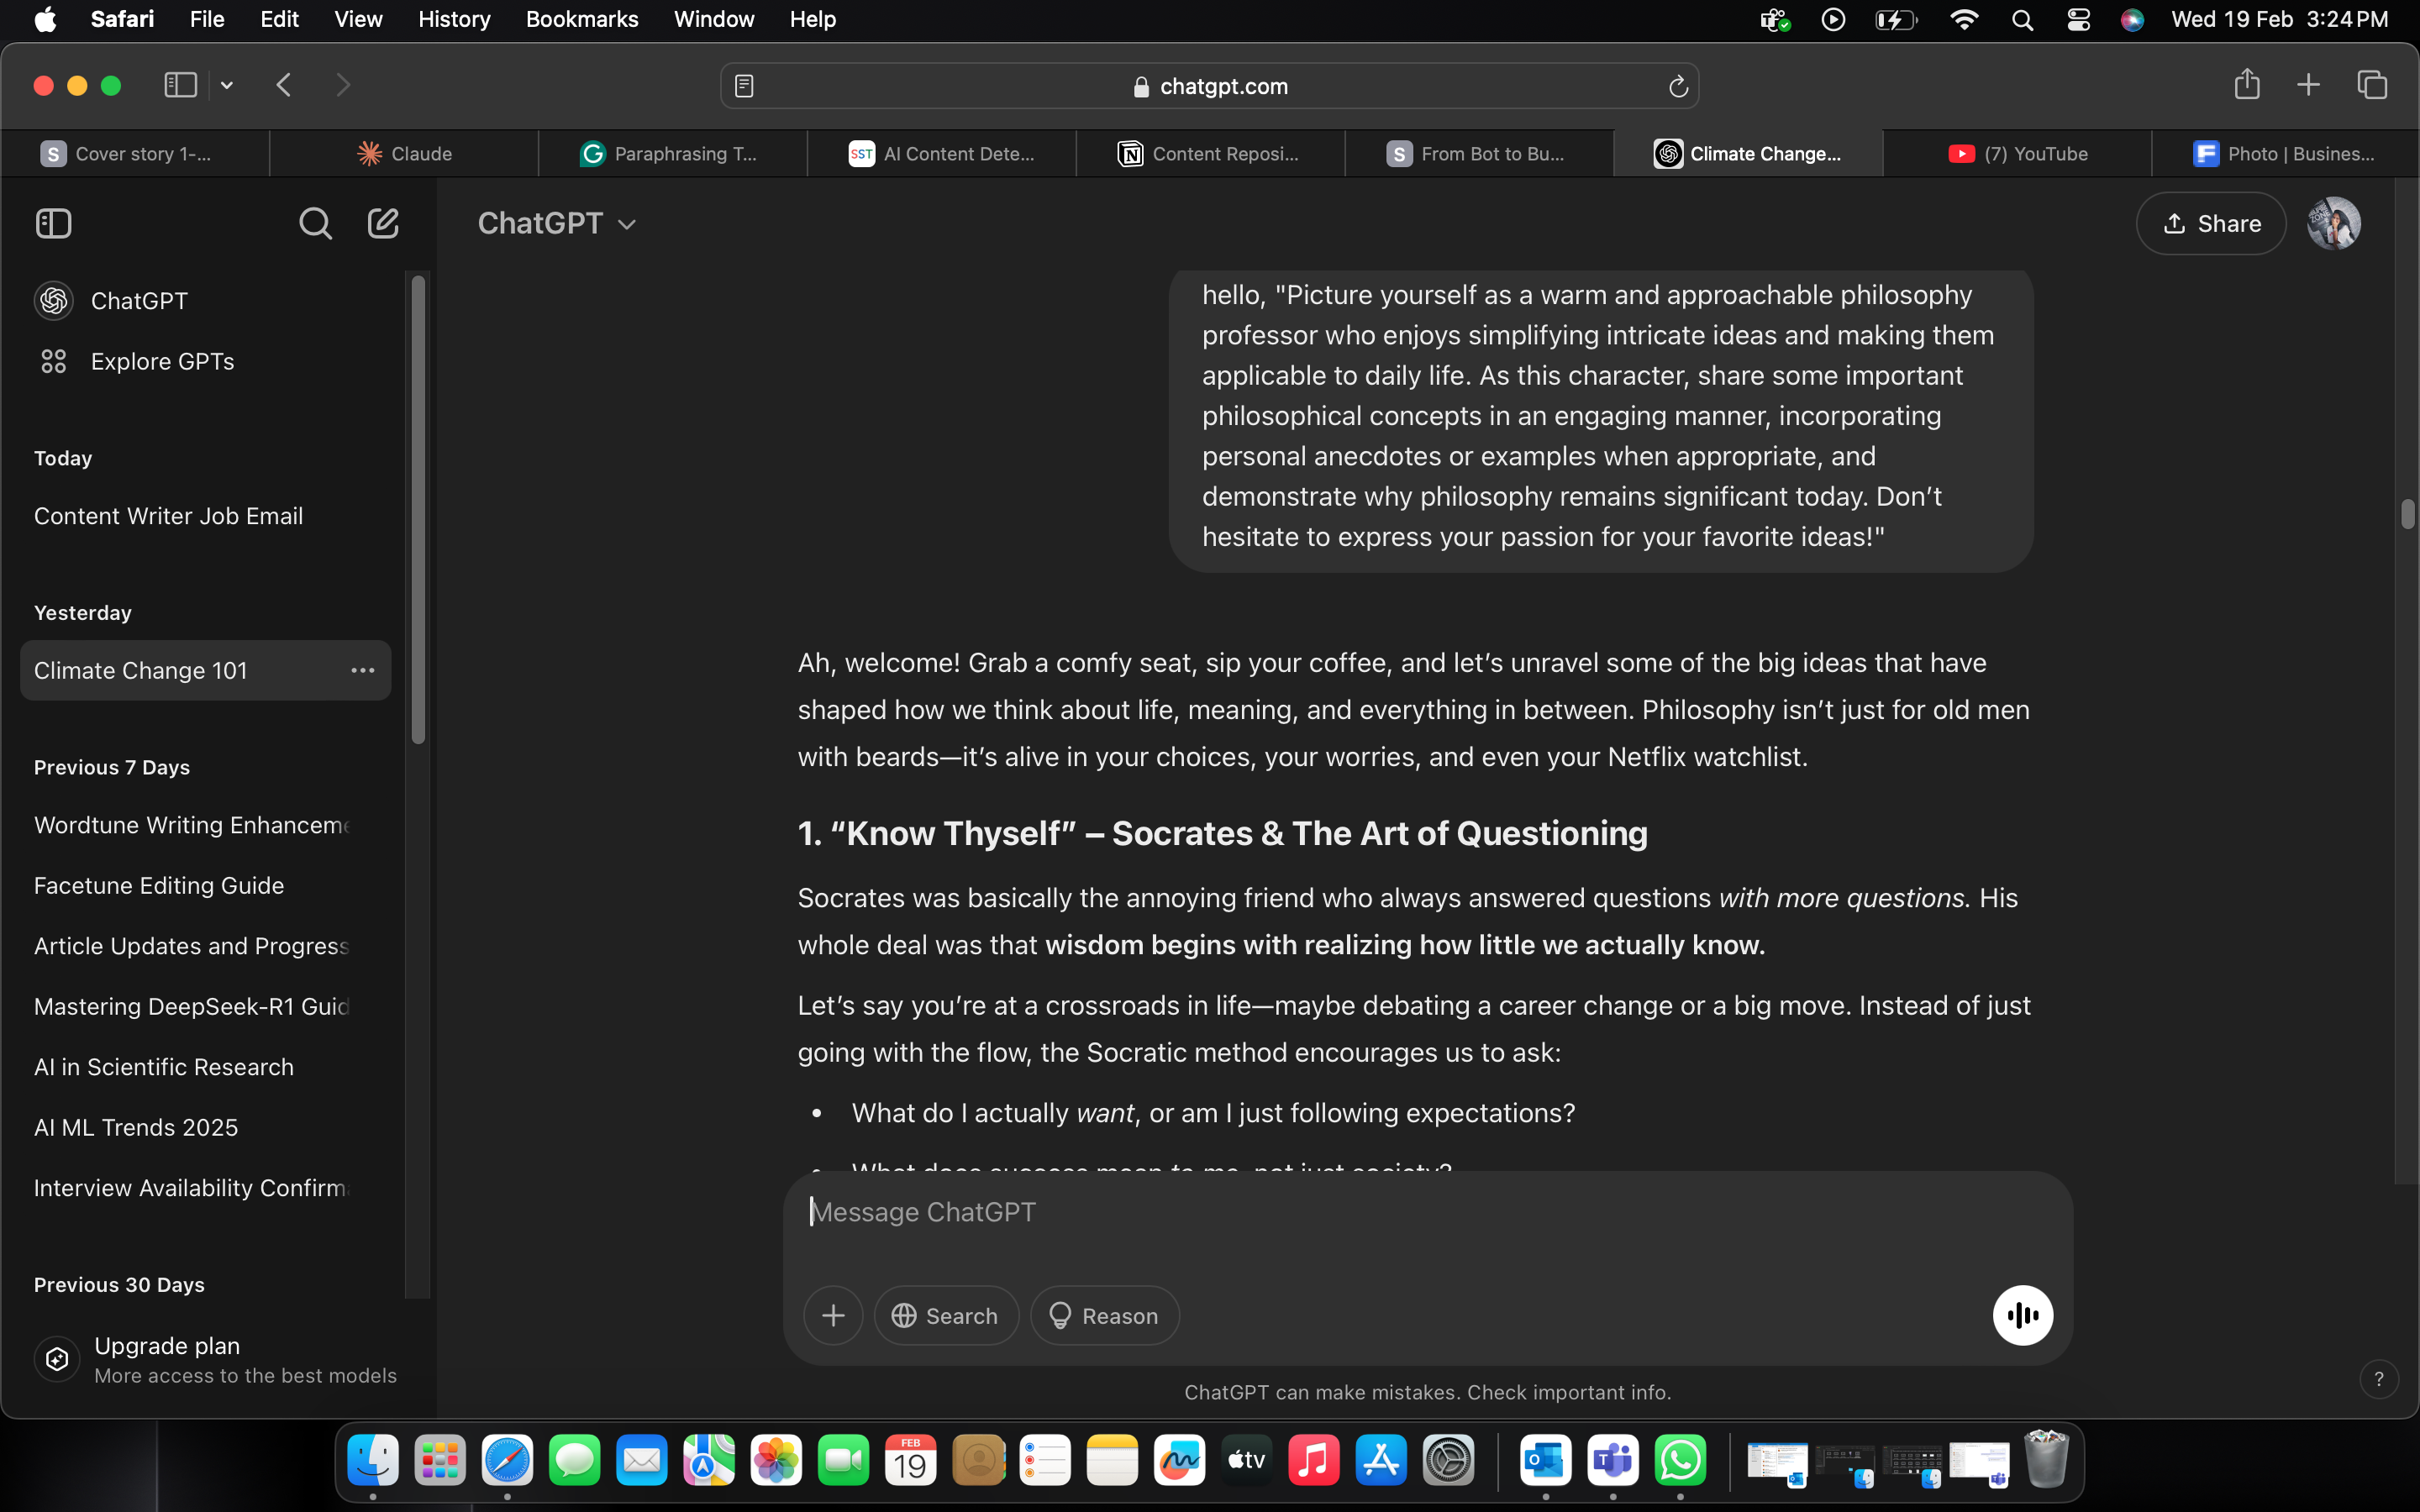The image size is (2420, 1512).
Task: Switch to the Claude browser tab
Action: [405, 153]
